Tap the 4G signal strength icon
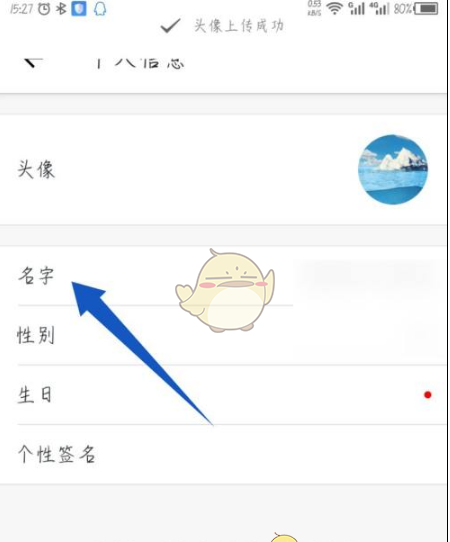The width and height of the screenshot is (450, 542). click(379, 9)
